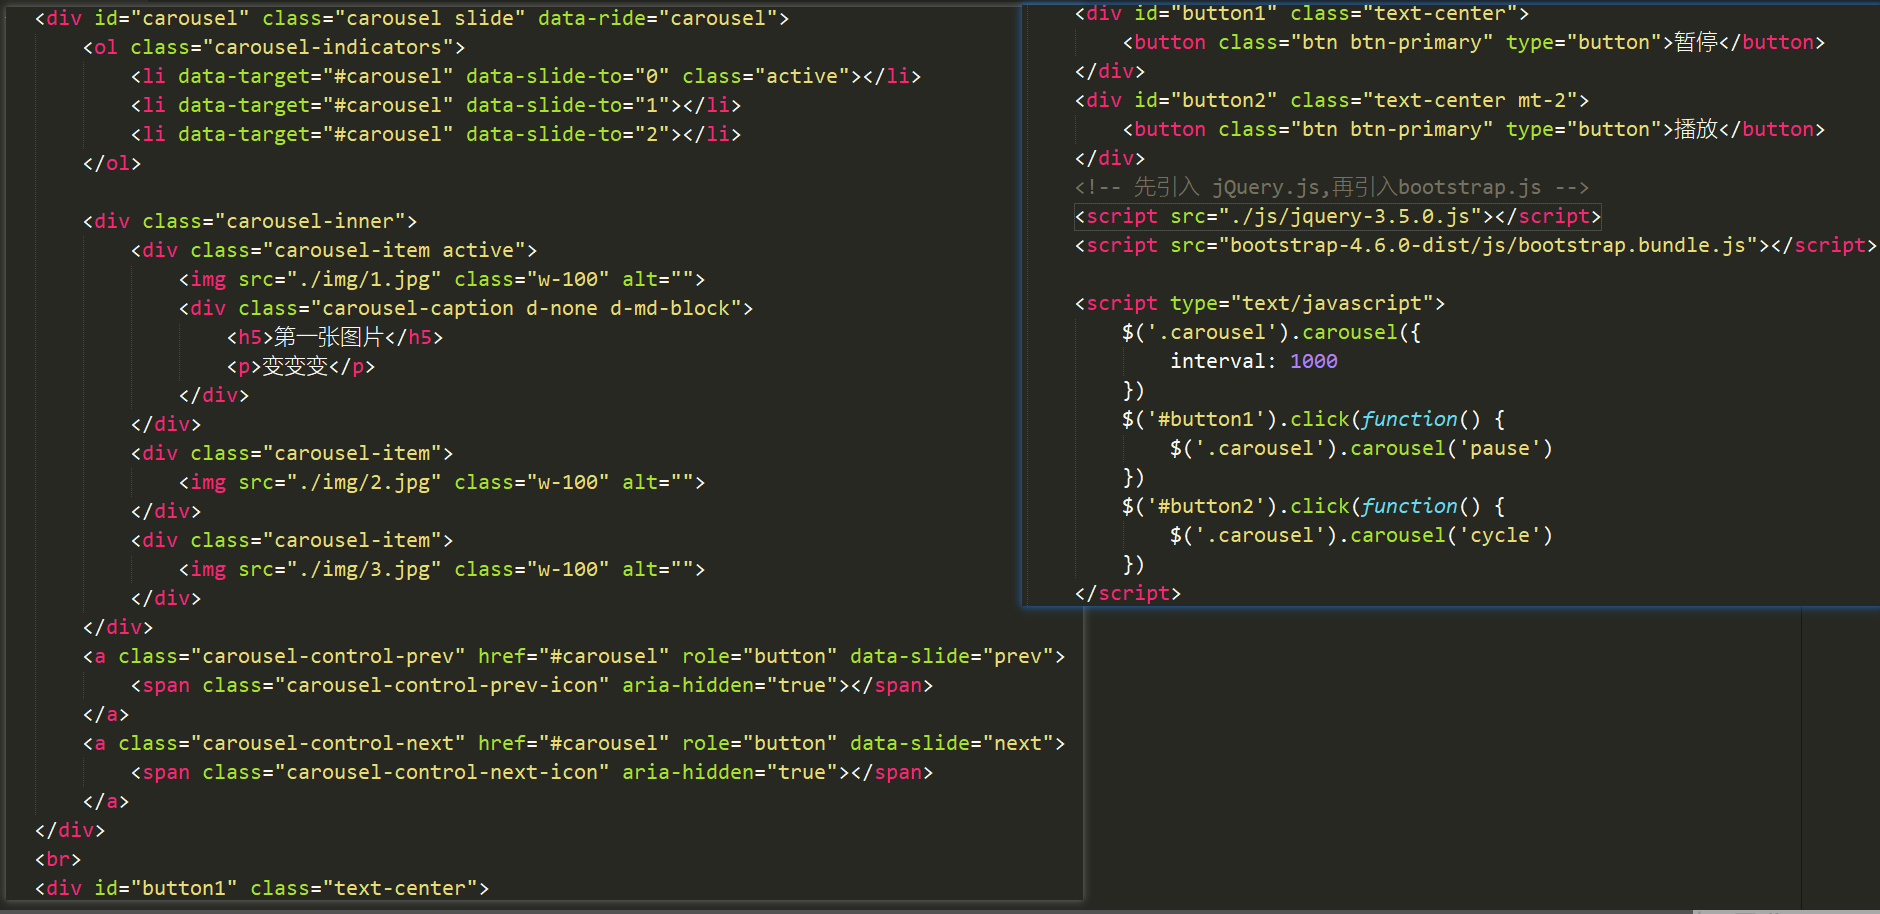Click the interval value 1000
1880x914 pixels.
[1314, 361]
